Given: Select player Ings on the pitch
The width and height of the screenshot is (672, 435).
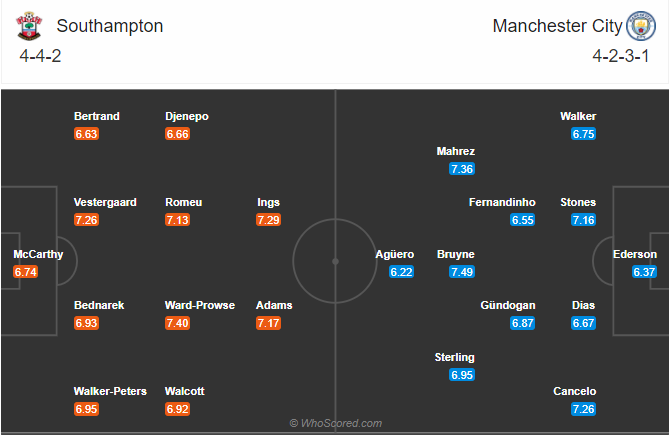Looking at the screenshot, I should pyautogui.click(x=269, y=202).
